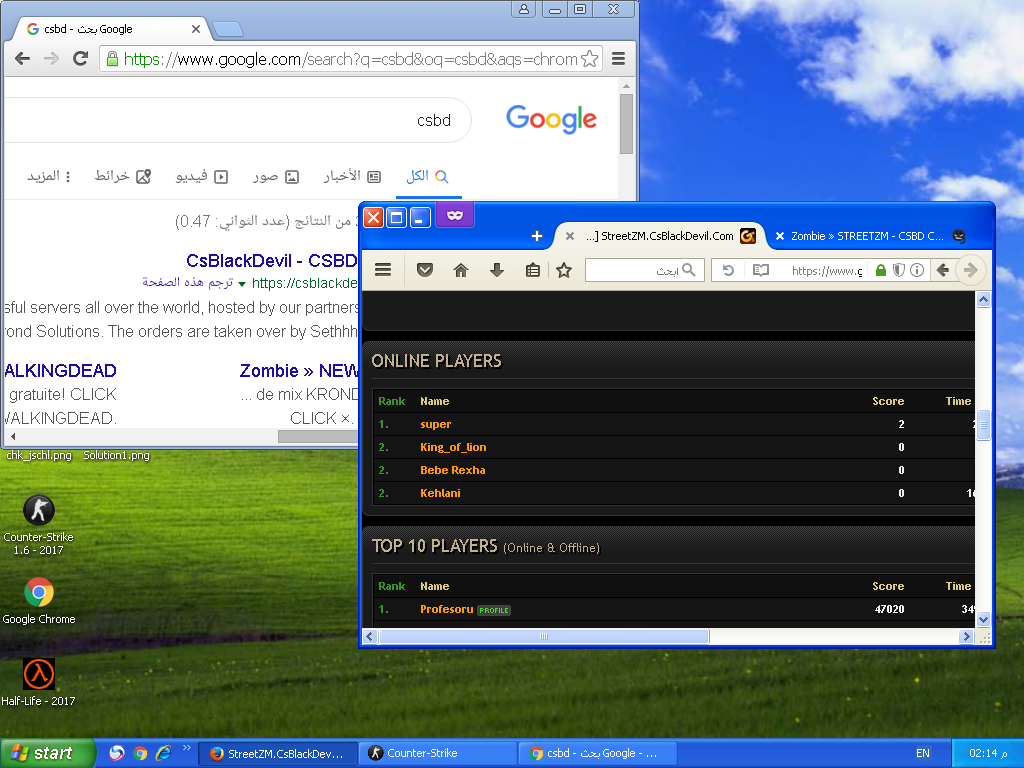Bookmark page with Firefox star icon
Screen dimensions: 1024x768
[x=564, y=270]
